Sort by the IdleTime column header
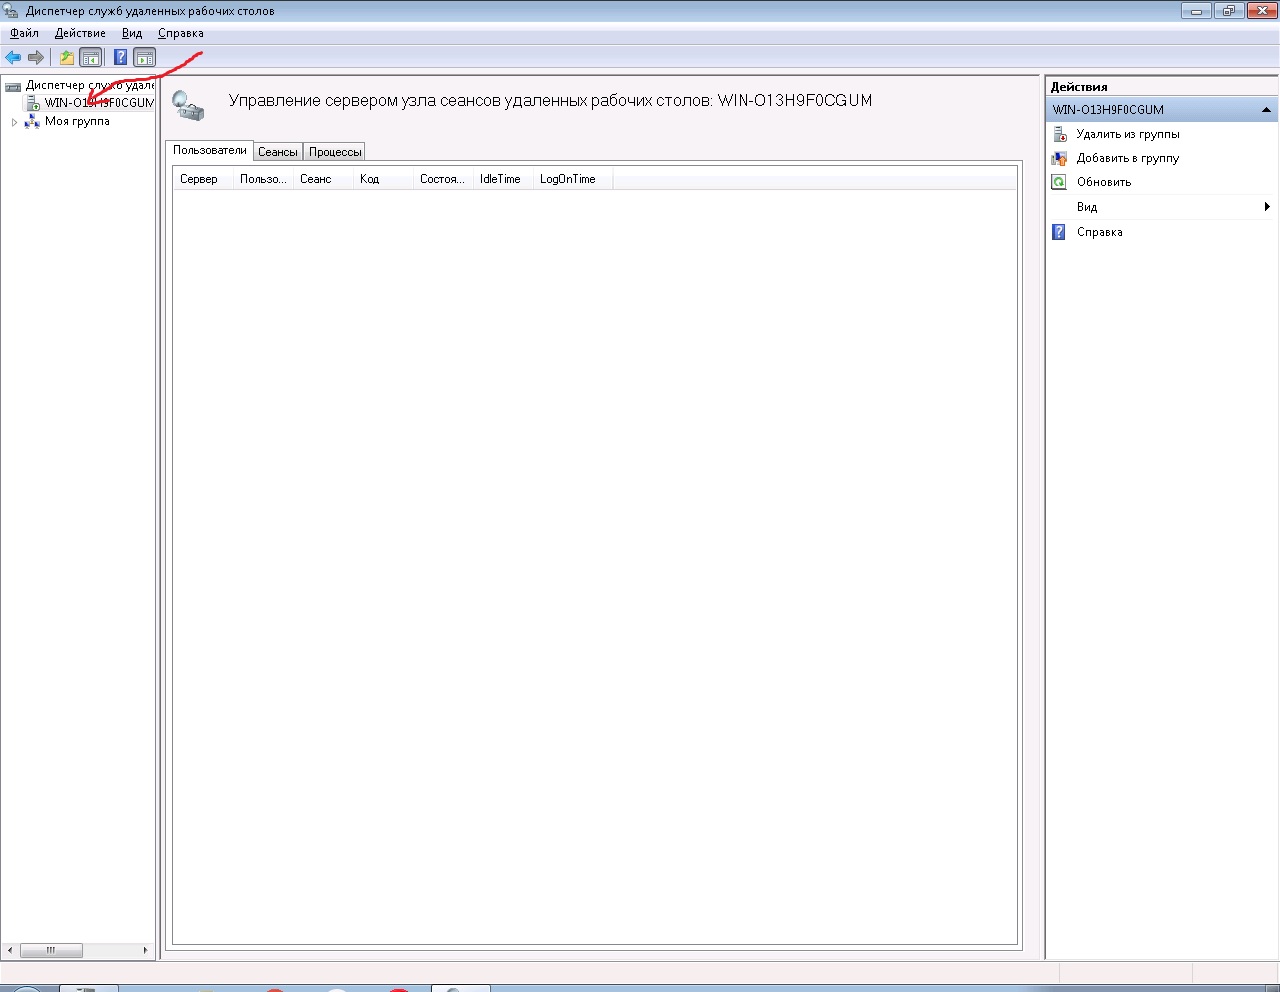The width and height of the screenshot is (1280, 992). pyautogui.click(x=503, y=179)
